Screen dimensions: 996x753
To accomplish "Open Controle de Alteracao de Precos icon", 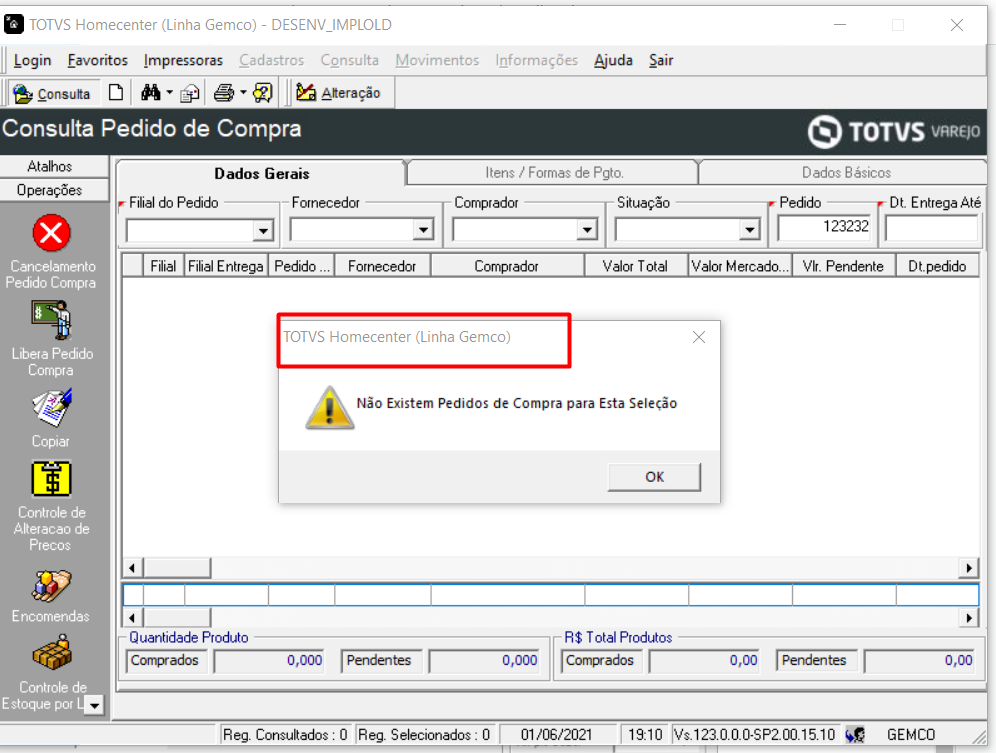I will [x=51, y=478].
